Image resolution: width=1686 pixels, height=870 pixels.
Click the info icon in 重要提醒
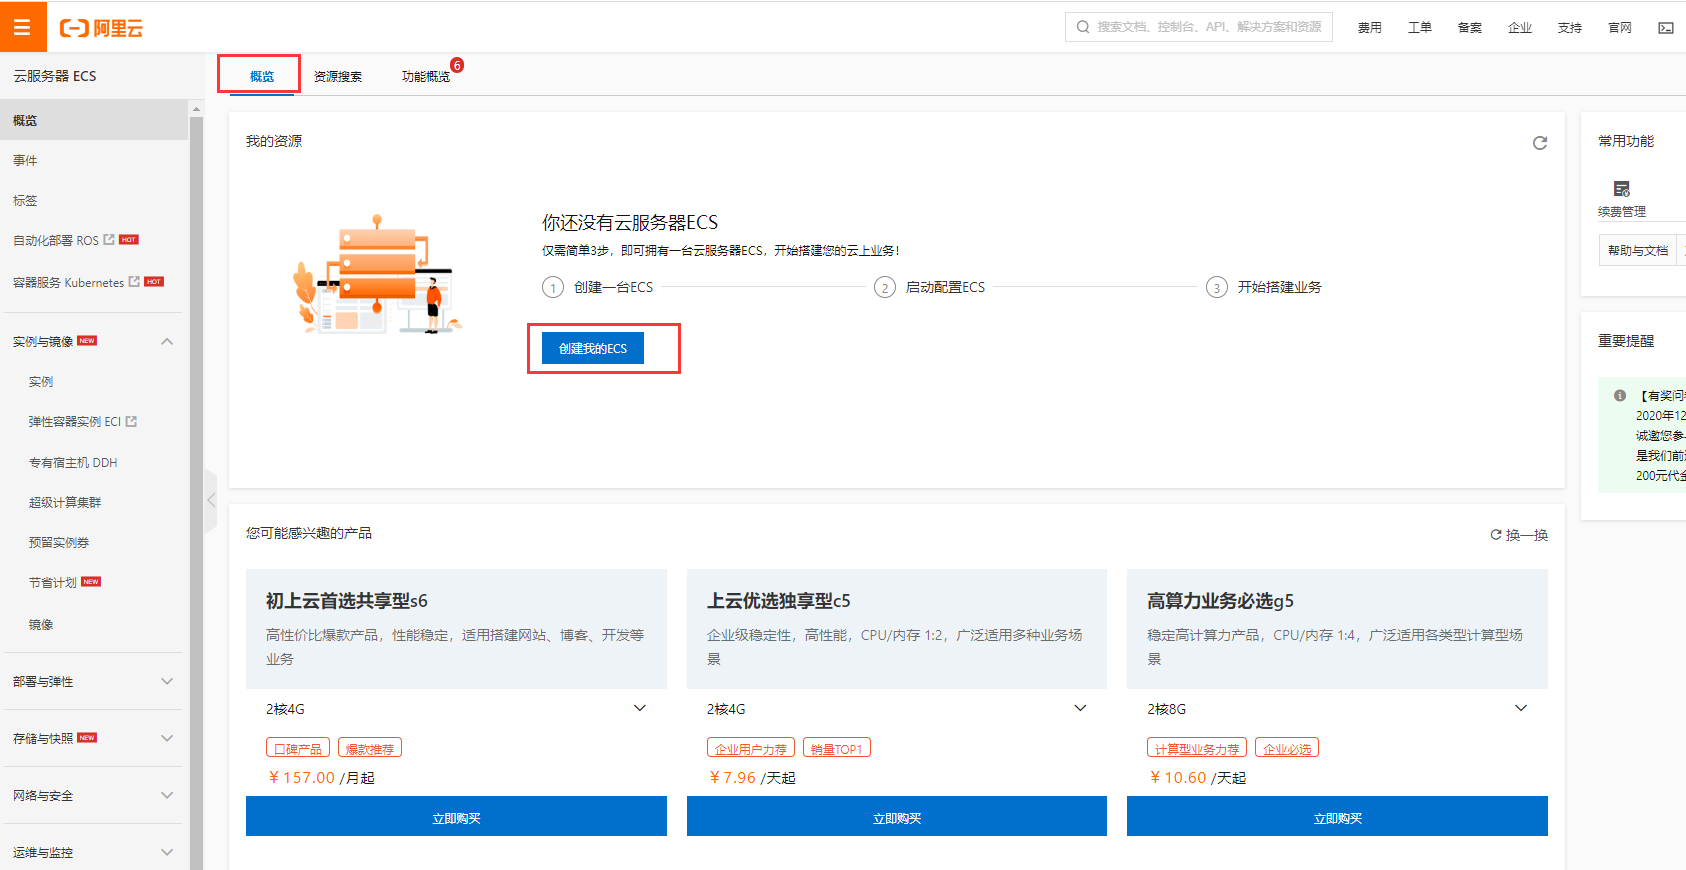pyautogui.click(x=1620, y=395)
